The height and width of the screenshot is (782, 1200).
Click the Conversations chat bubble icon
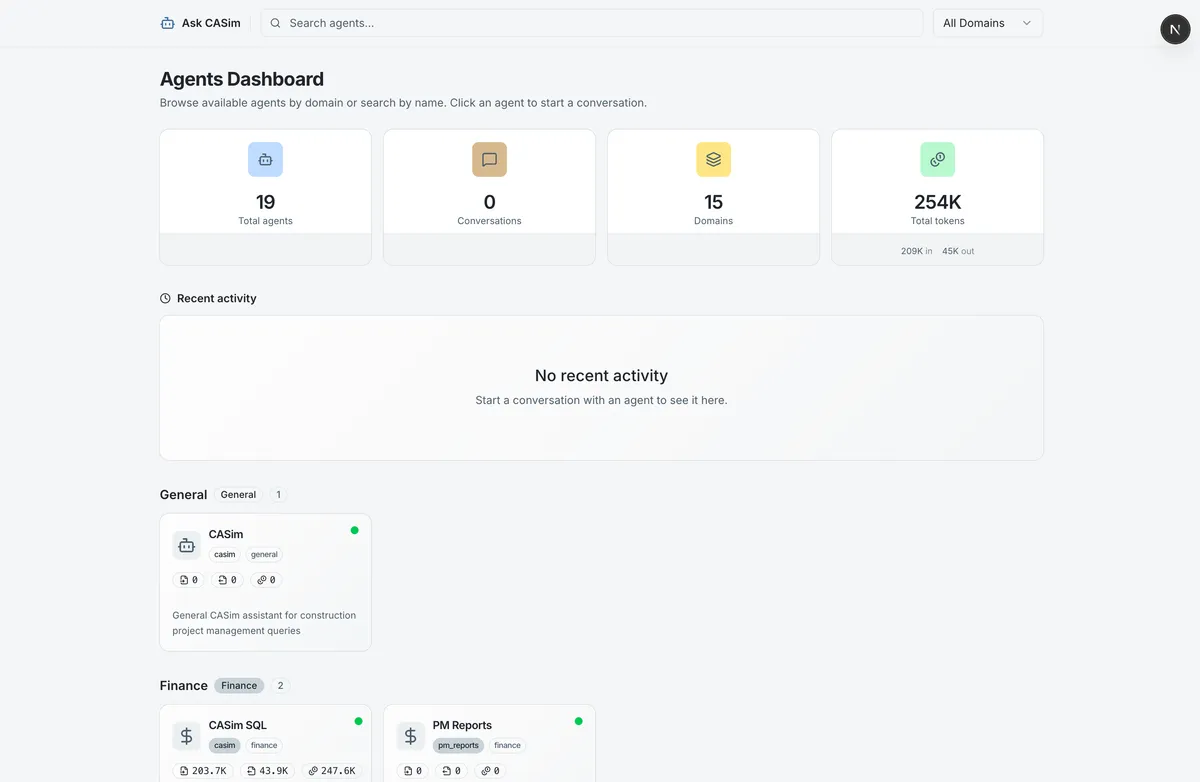[489, 159]
